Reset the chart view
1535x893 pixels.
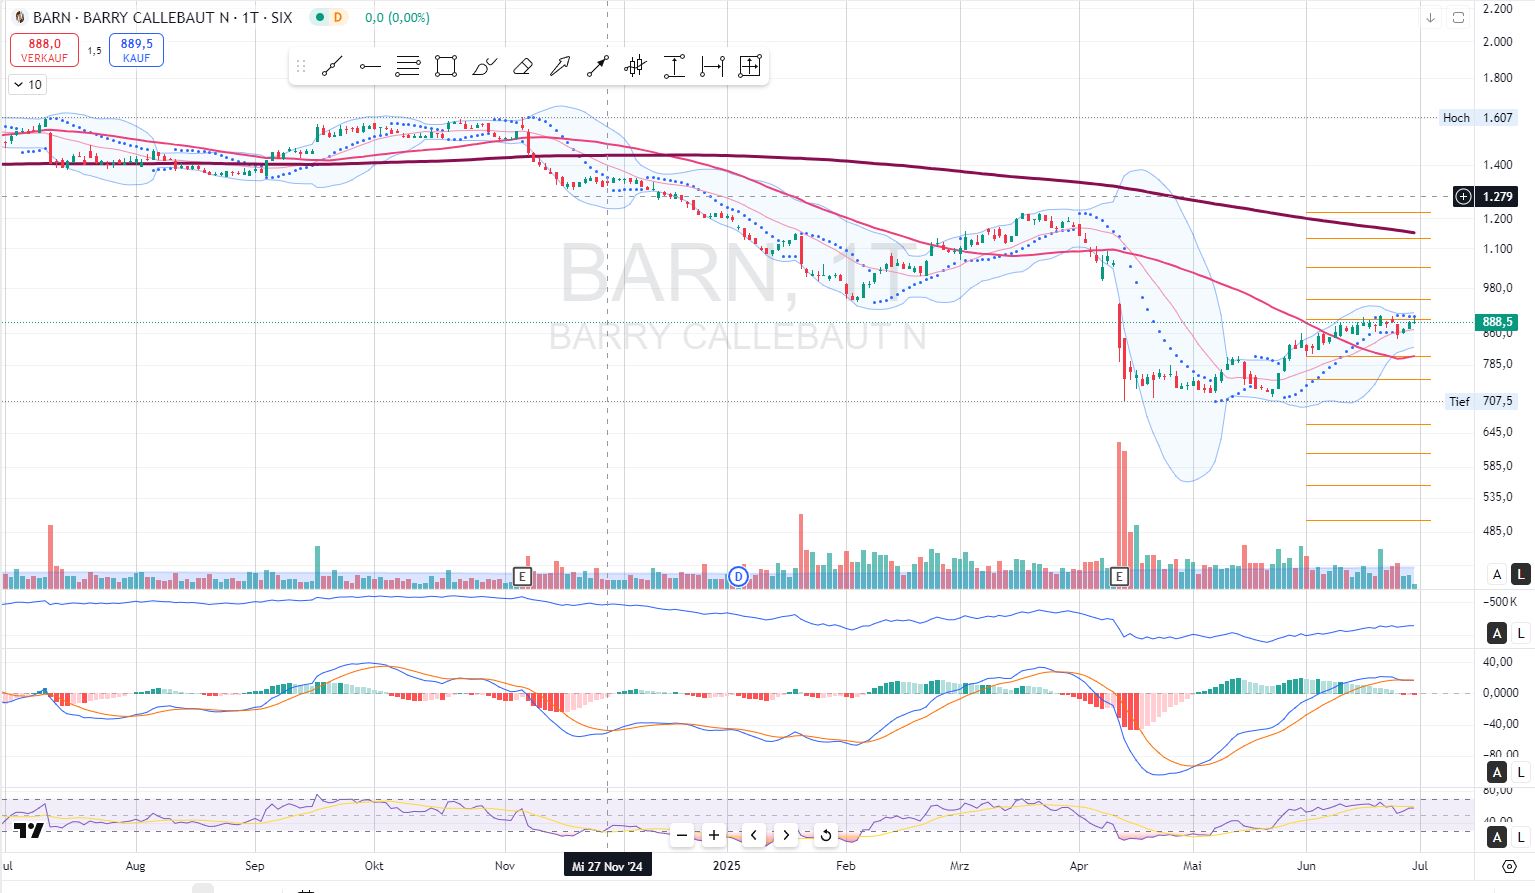point(825,835)
